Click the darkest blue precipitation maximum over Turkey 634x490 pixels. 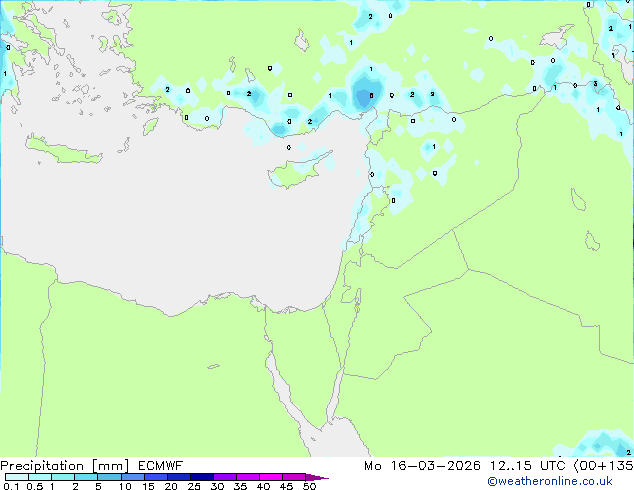click(x=364, y=95)
